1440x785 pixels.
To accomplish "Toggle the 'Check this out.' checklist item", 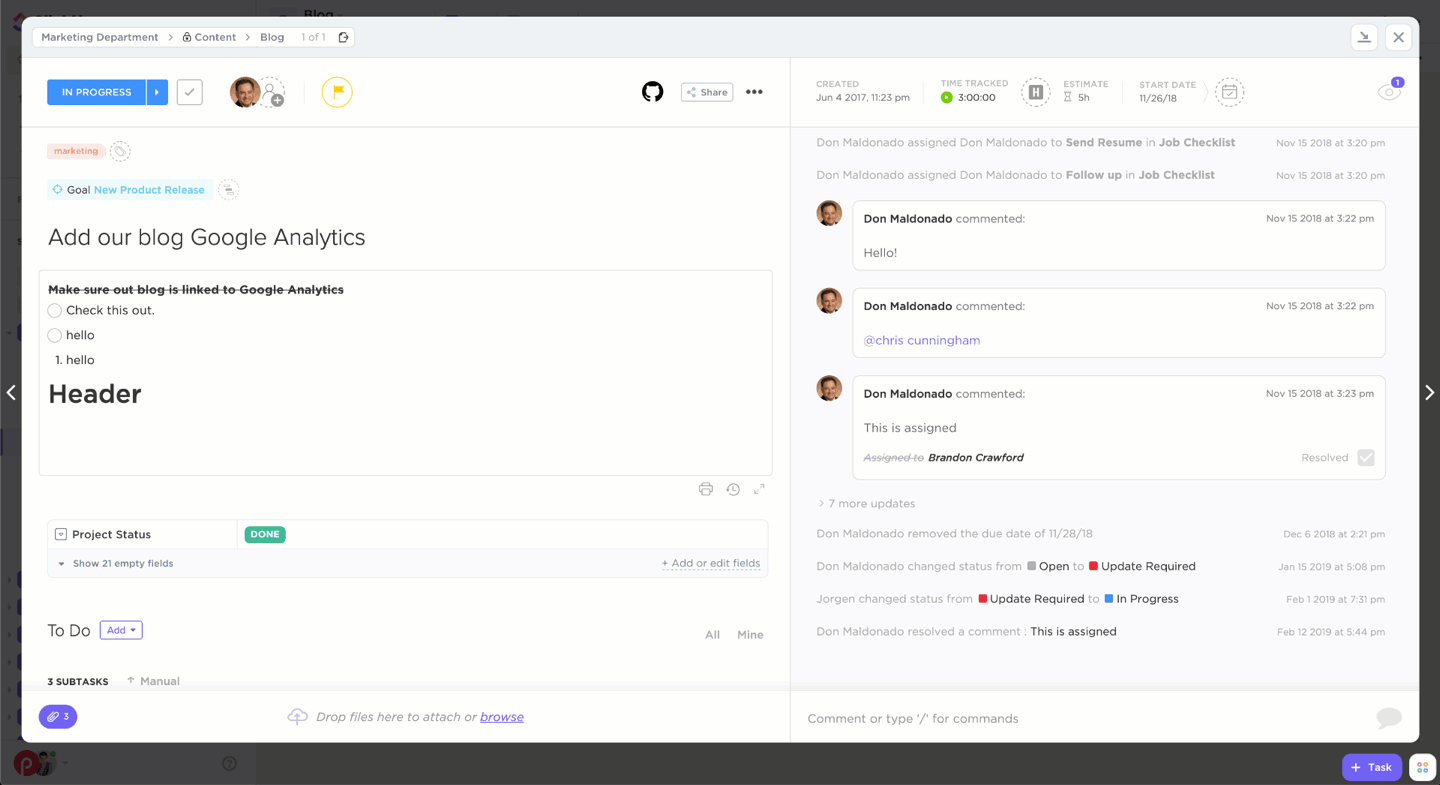I will tap(55, 311).
